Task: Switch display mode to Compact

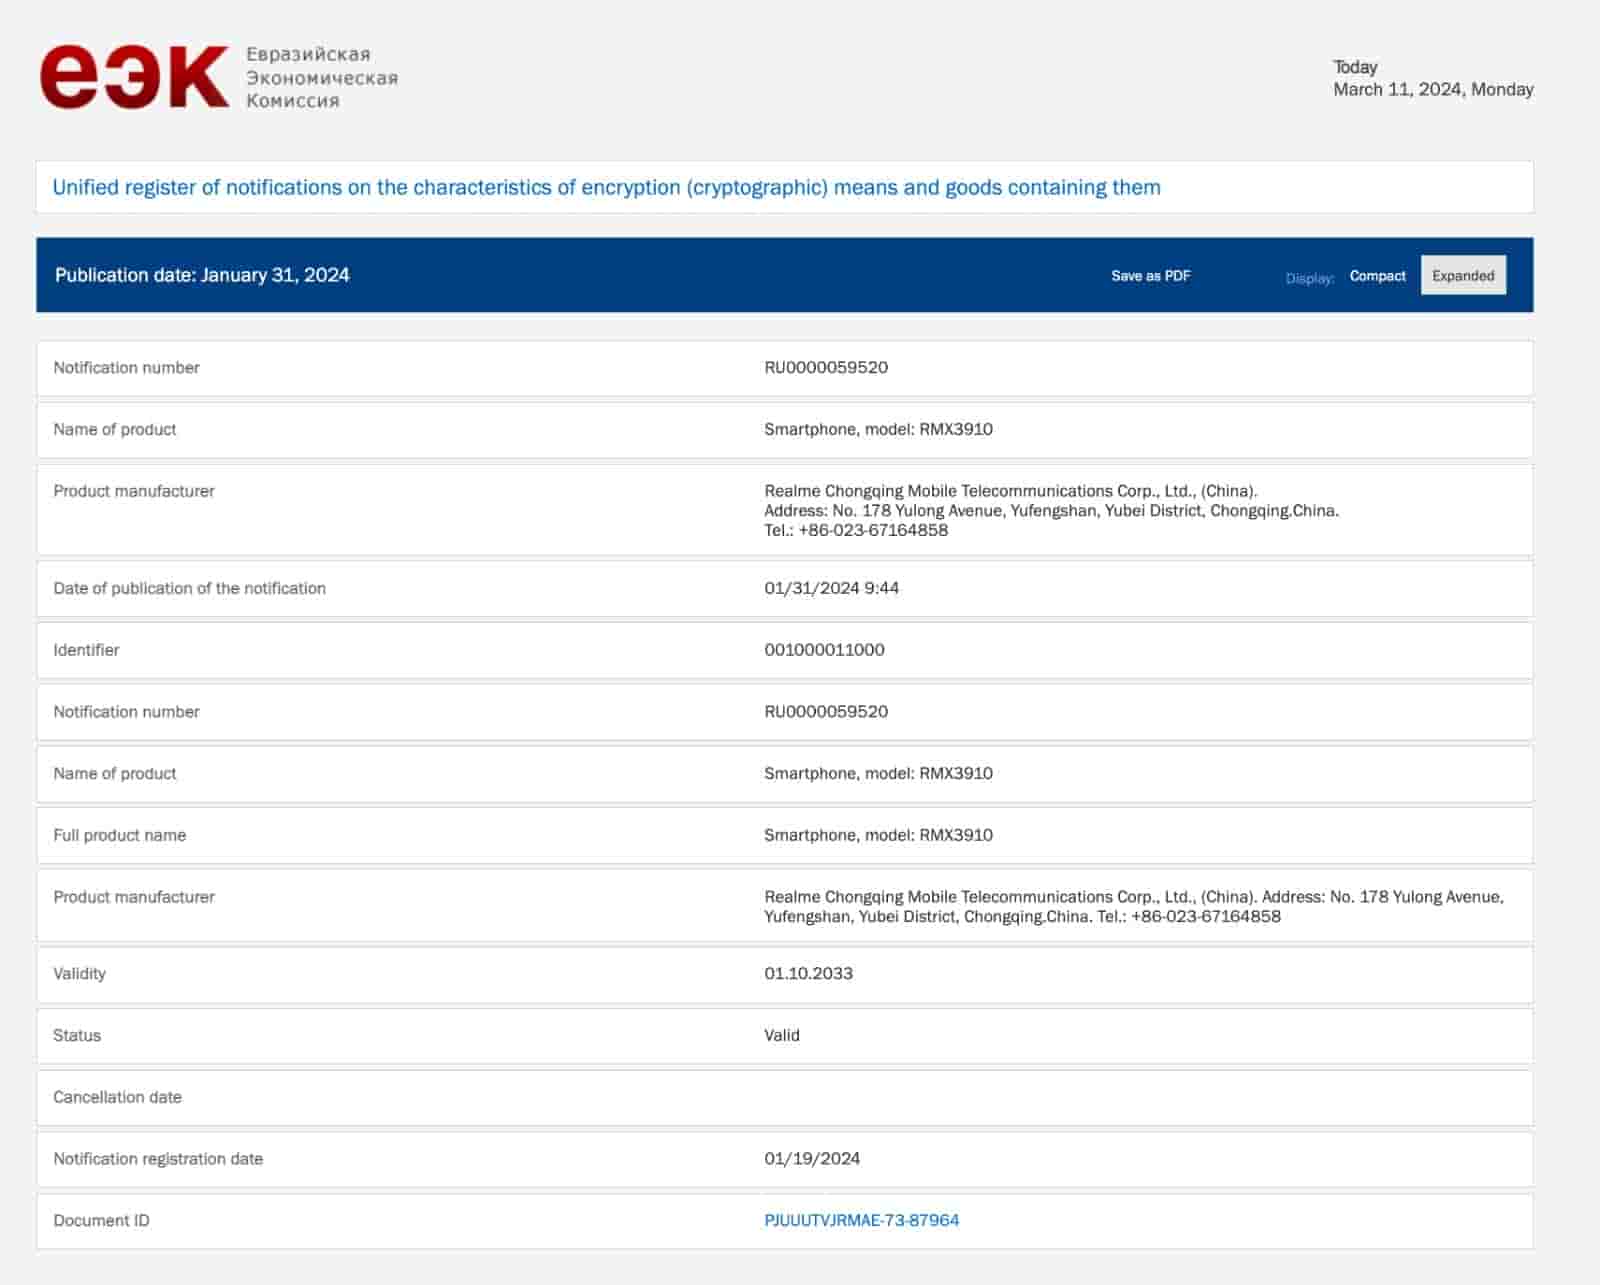Action: coord(1377,275)
